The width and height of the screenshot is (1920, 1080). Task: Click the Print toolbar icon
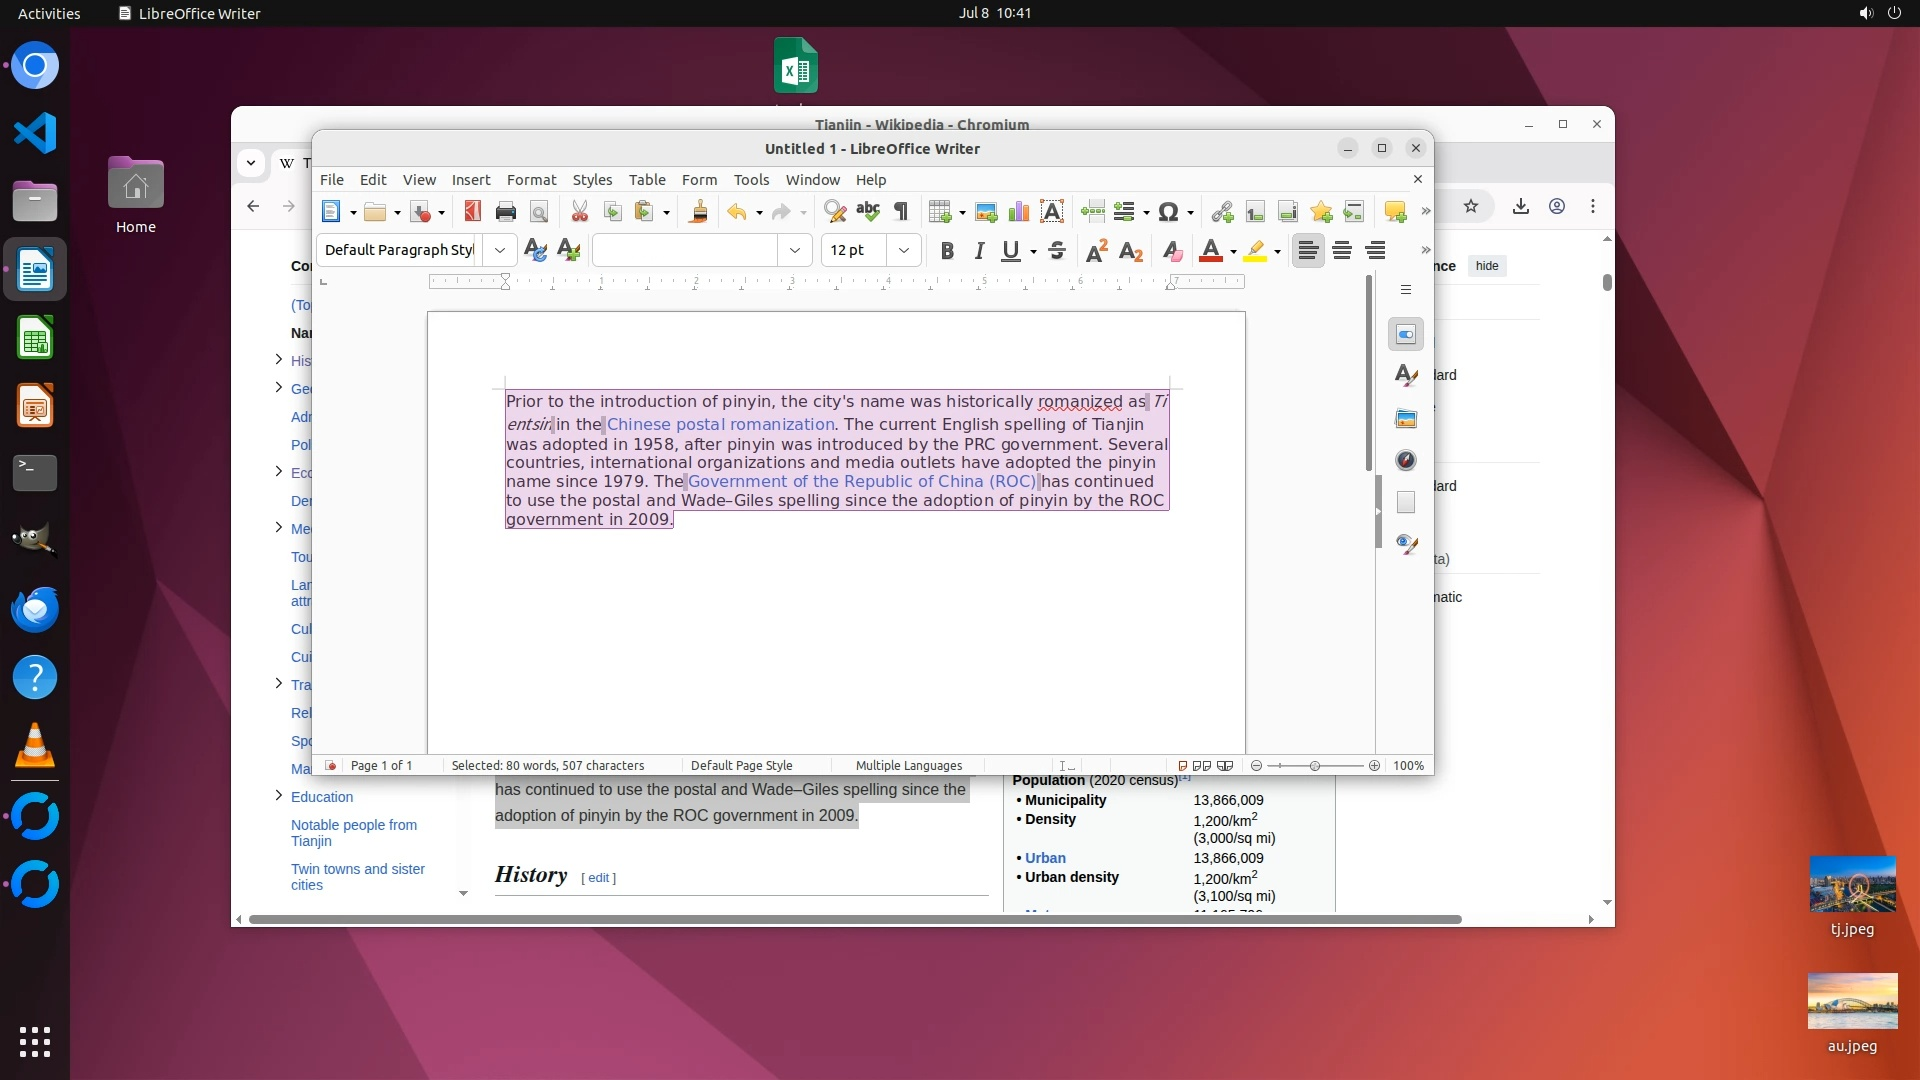[506, 212]
